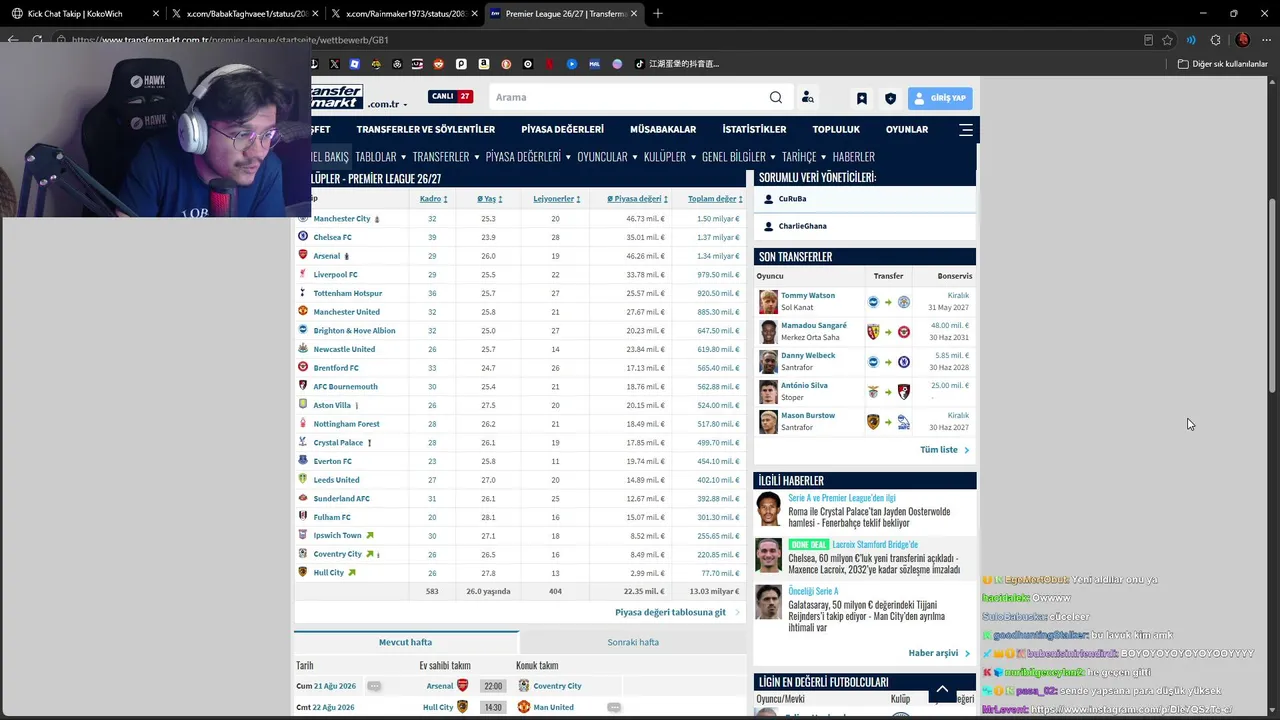The image size is (1280, 720).
Task: Open match comment bubble for Hull City fixture
Action: coord(614,707)
